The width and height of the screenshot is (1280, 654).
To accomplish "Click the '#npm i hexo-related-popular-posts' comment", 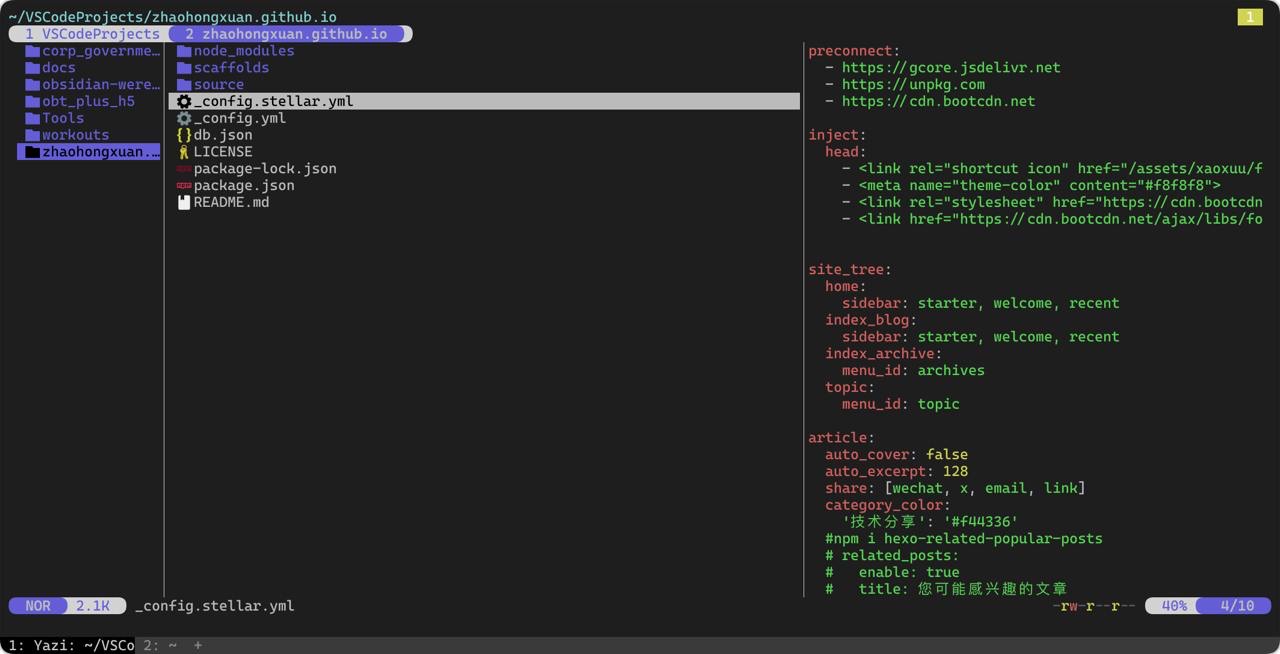I will (964, 539).
